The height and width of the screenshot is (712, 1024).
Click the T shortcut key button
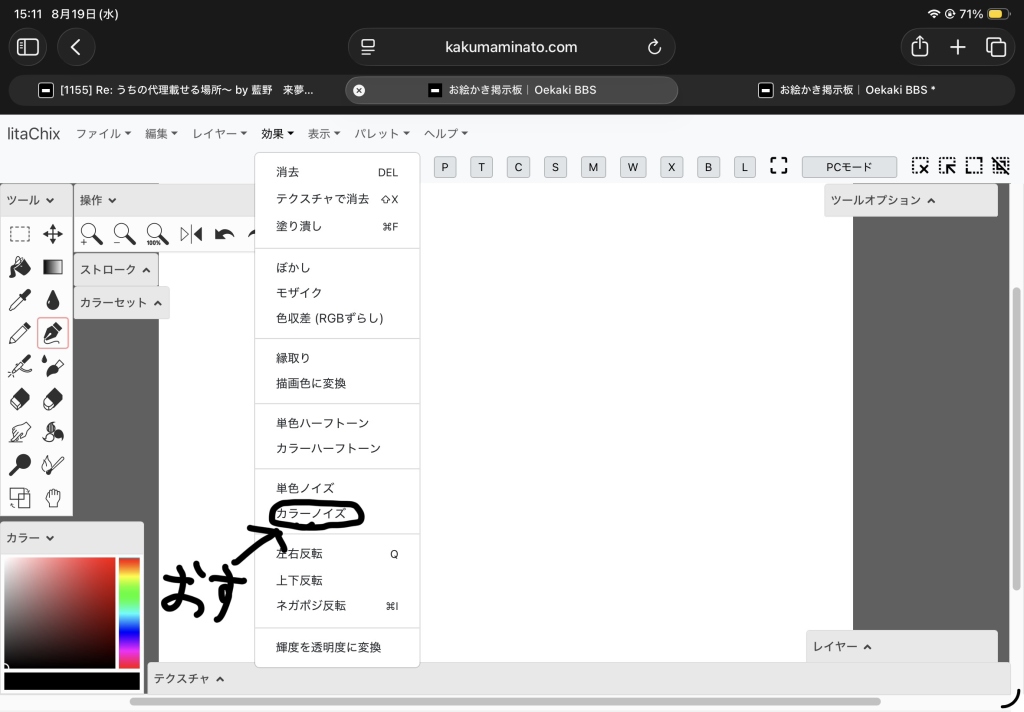coord(481,167)
